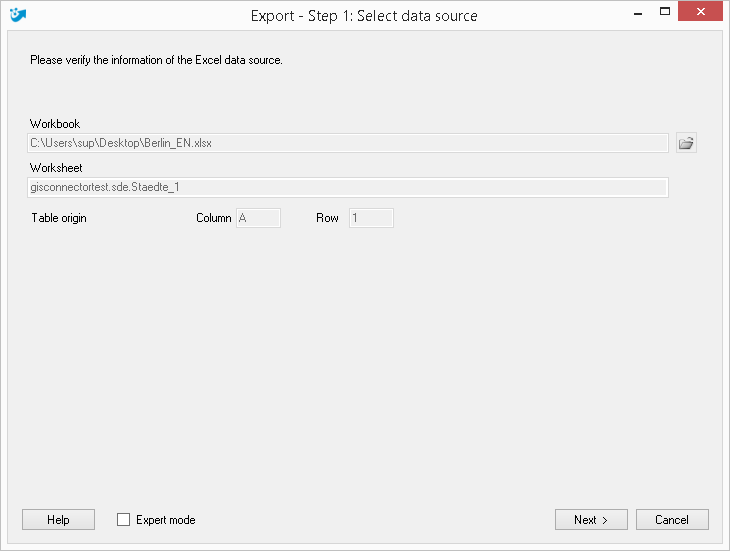Image resolution: width=730 pixels, height=551 pixels.
Task: Select the Column origin field showing A
Action: (x=258, y=218)
